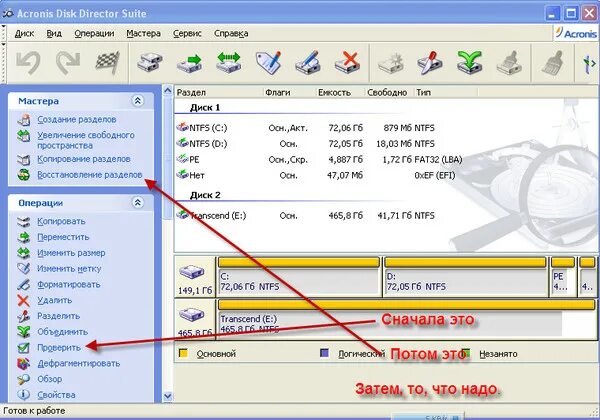
Task: Click the yellow Основной legend swatch
Action: click(x=183, y=353)
